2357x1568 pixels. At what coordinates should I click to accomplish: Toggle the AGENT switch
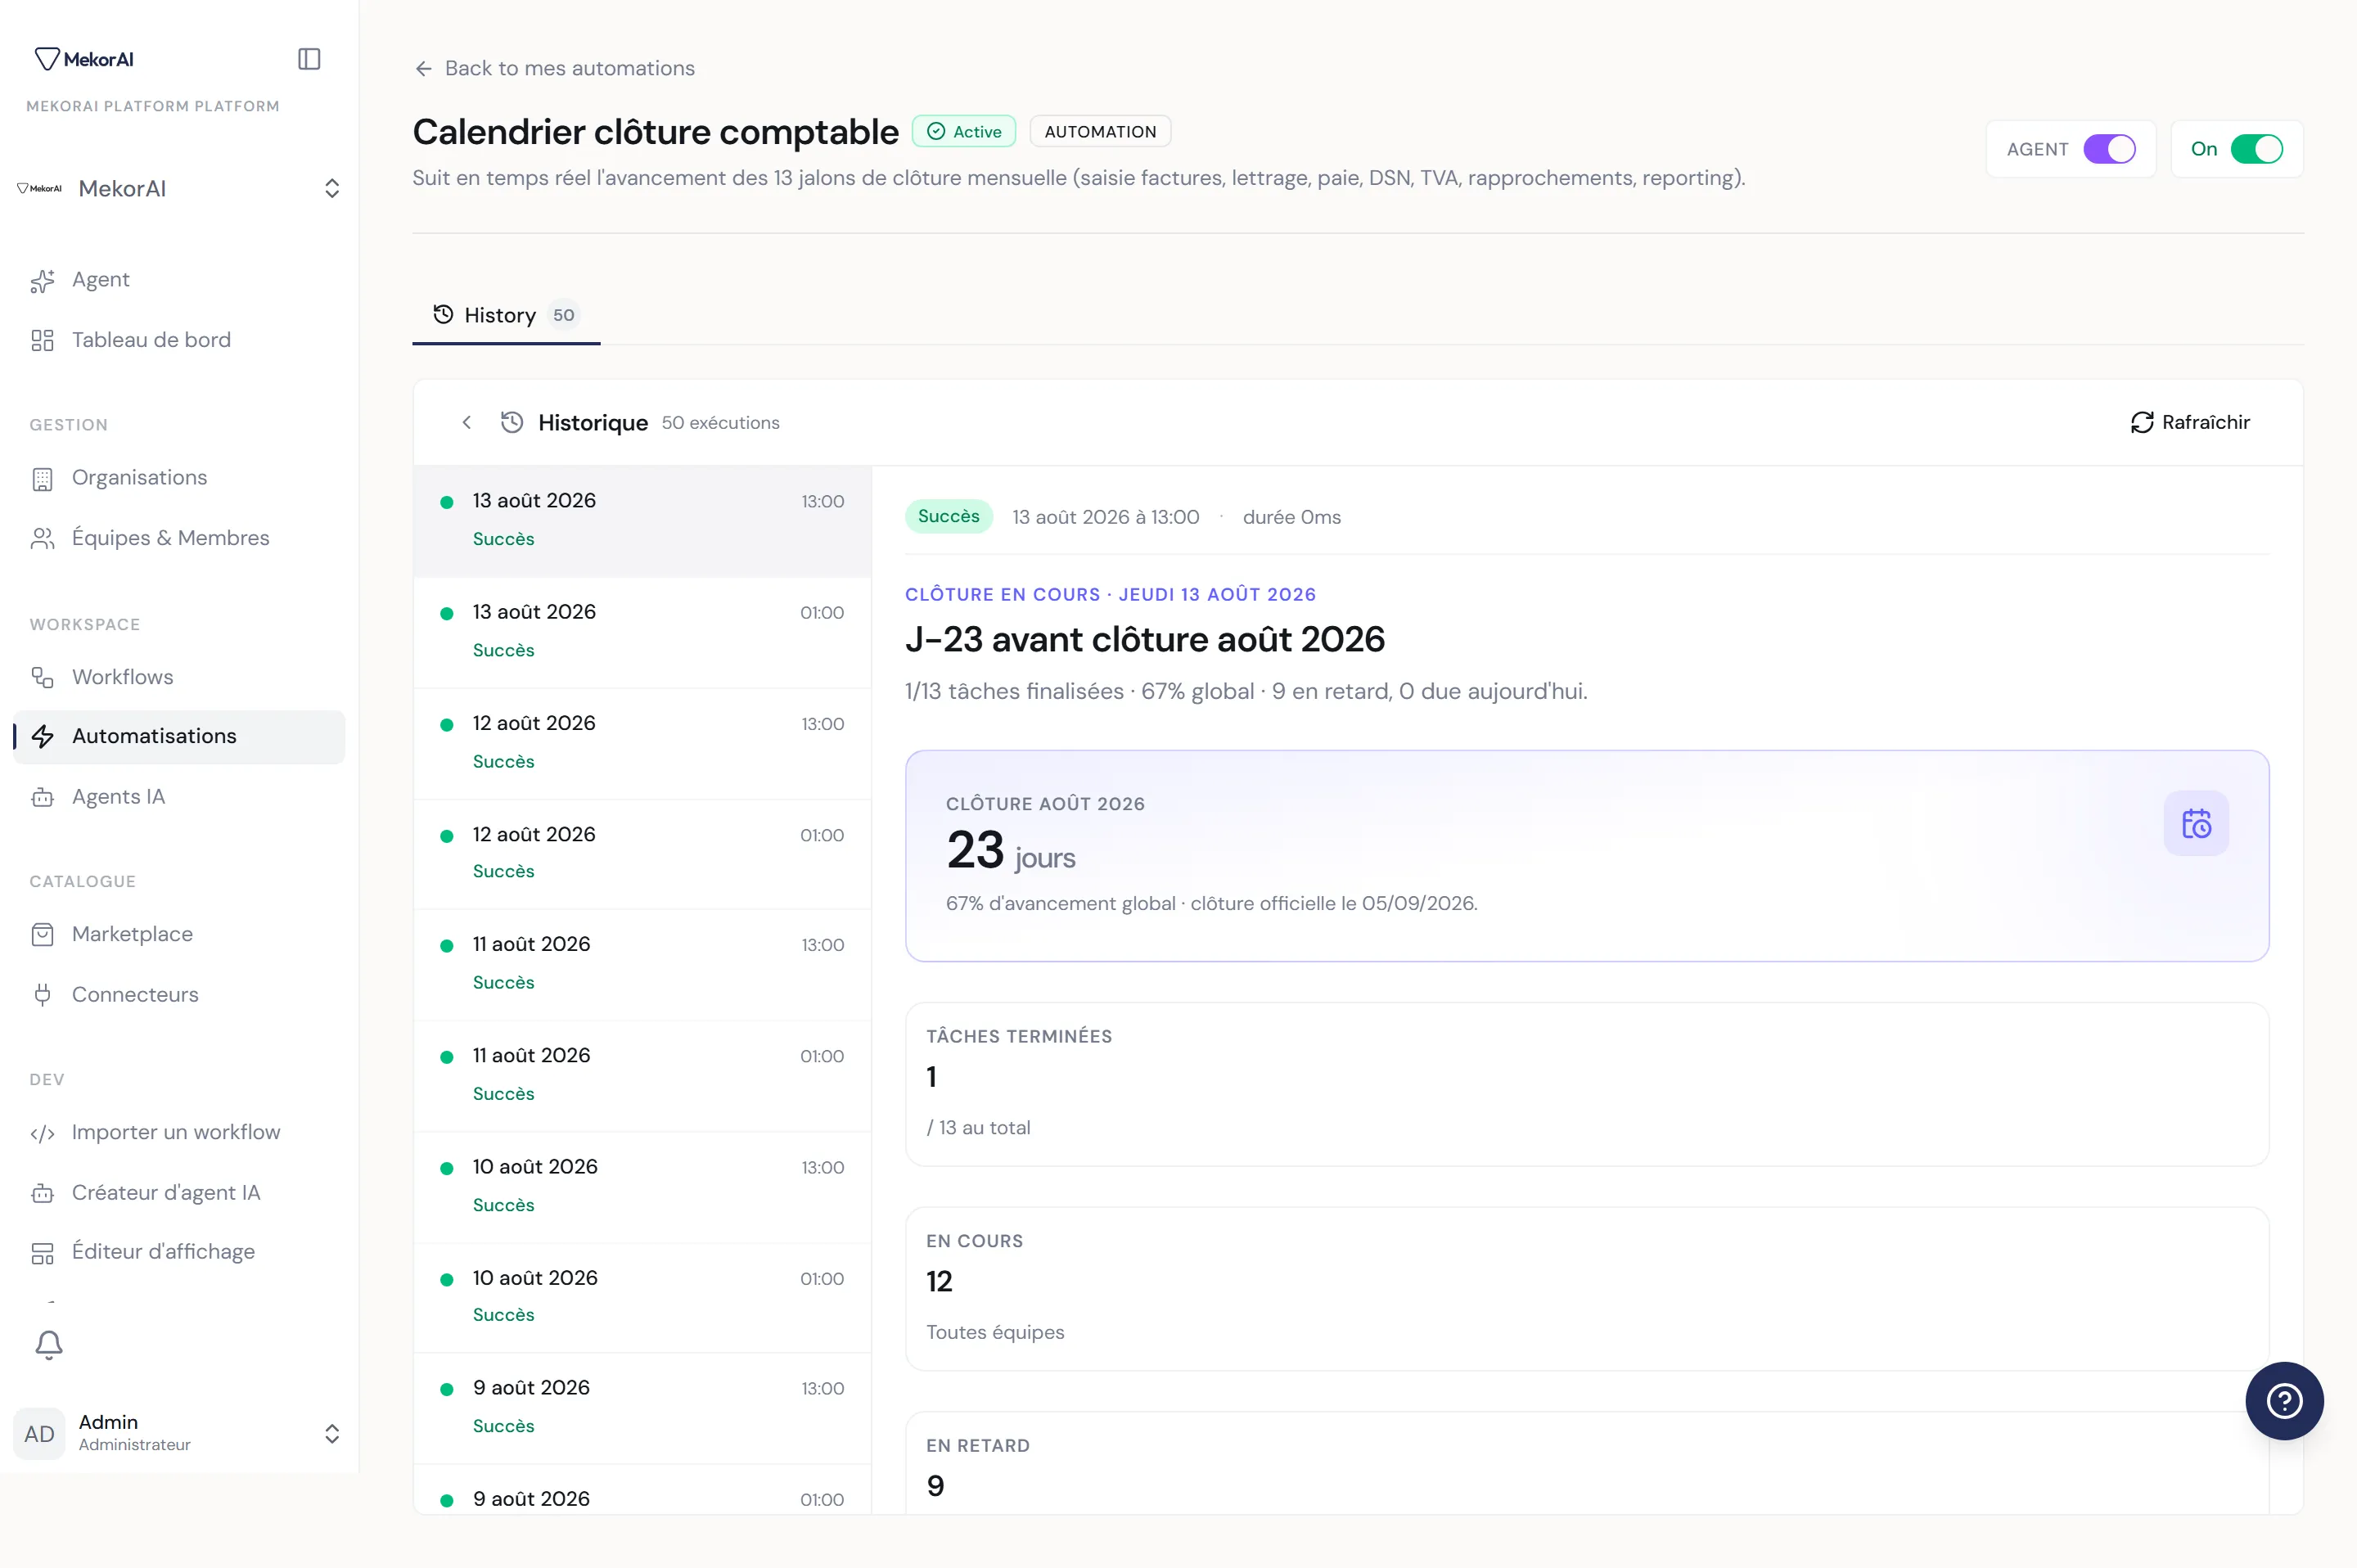(2109, 149)
